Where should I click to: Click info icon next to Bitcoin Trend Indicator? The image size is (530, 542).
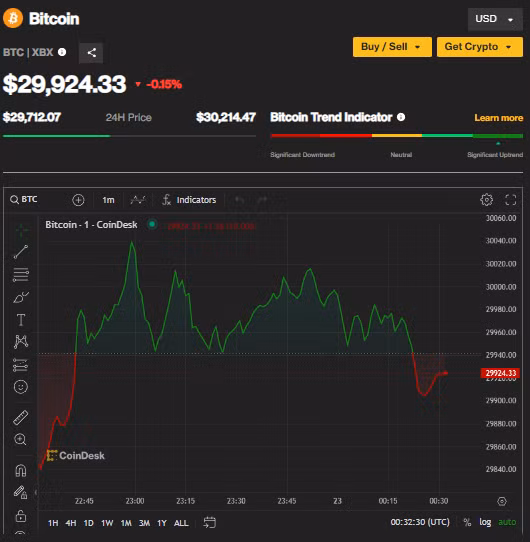401,117
